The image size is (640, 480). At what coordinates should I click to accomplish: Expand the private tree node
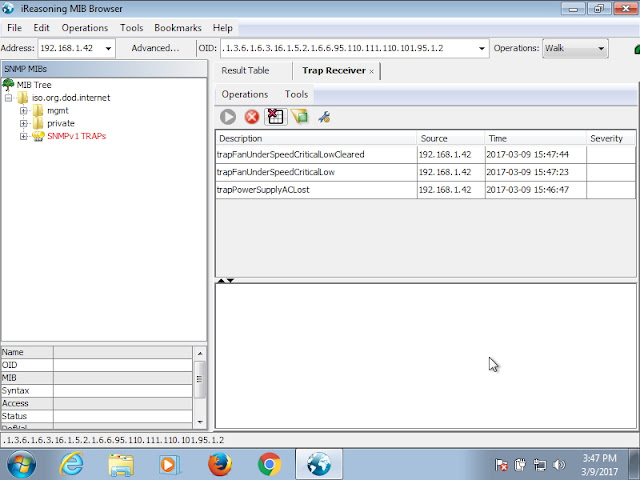pyautogui.click(x=23, y=123)
